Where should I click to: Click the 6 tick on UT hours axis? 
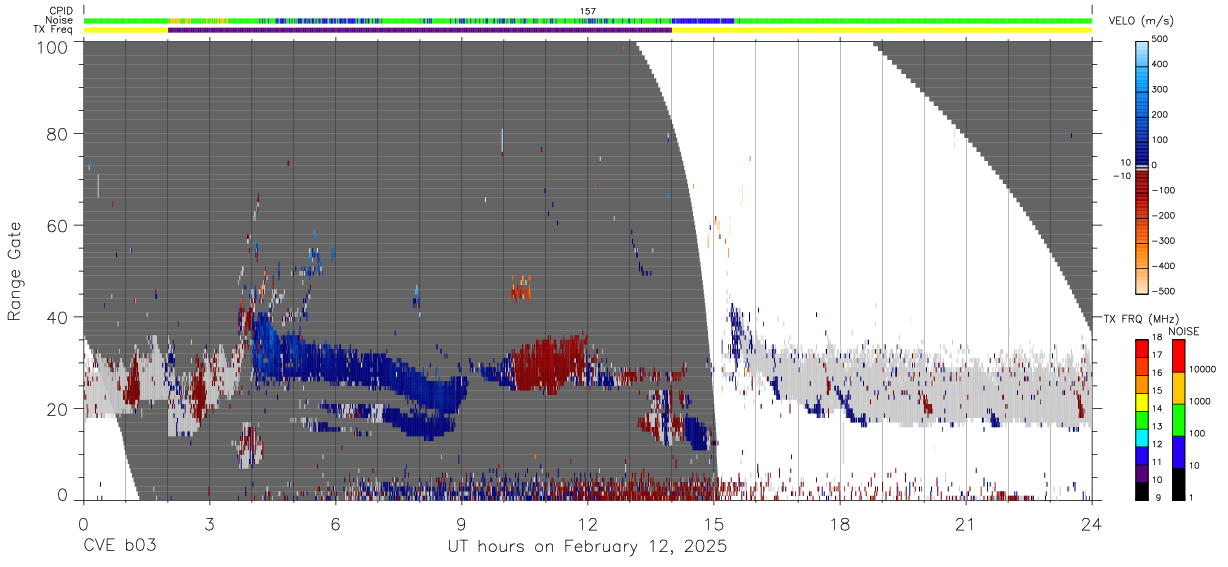tap(335, 524)
